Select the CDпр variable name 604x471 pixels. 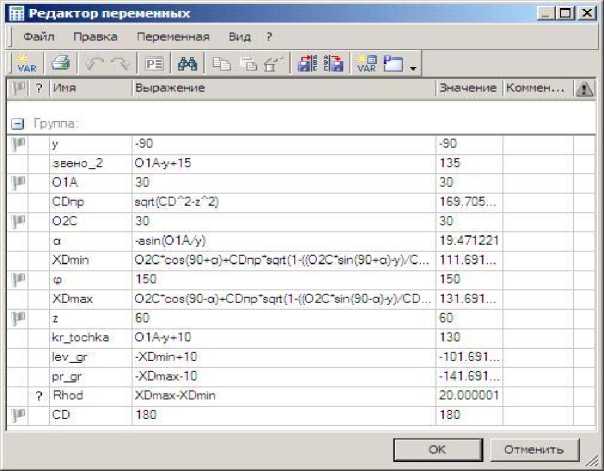pyautogui.click(x=68, y=202)
